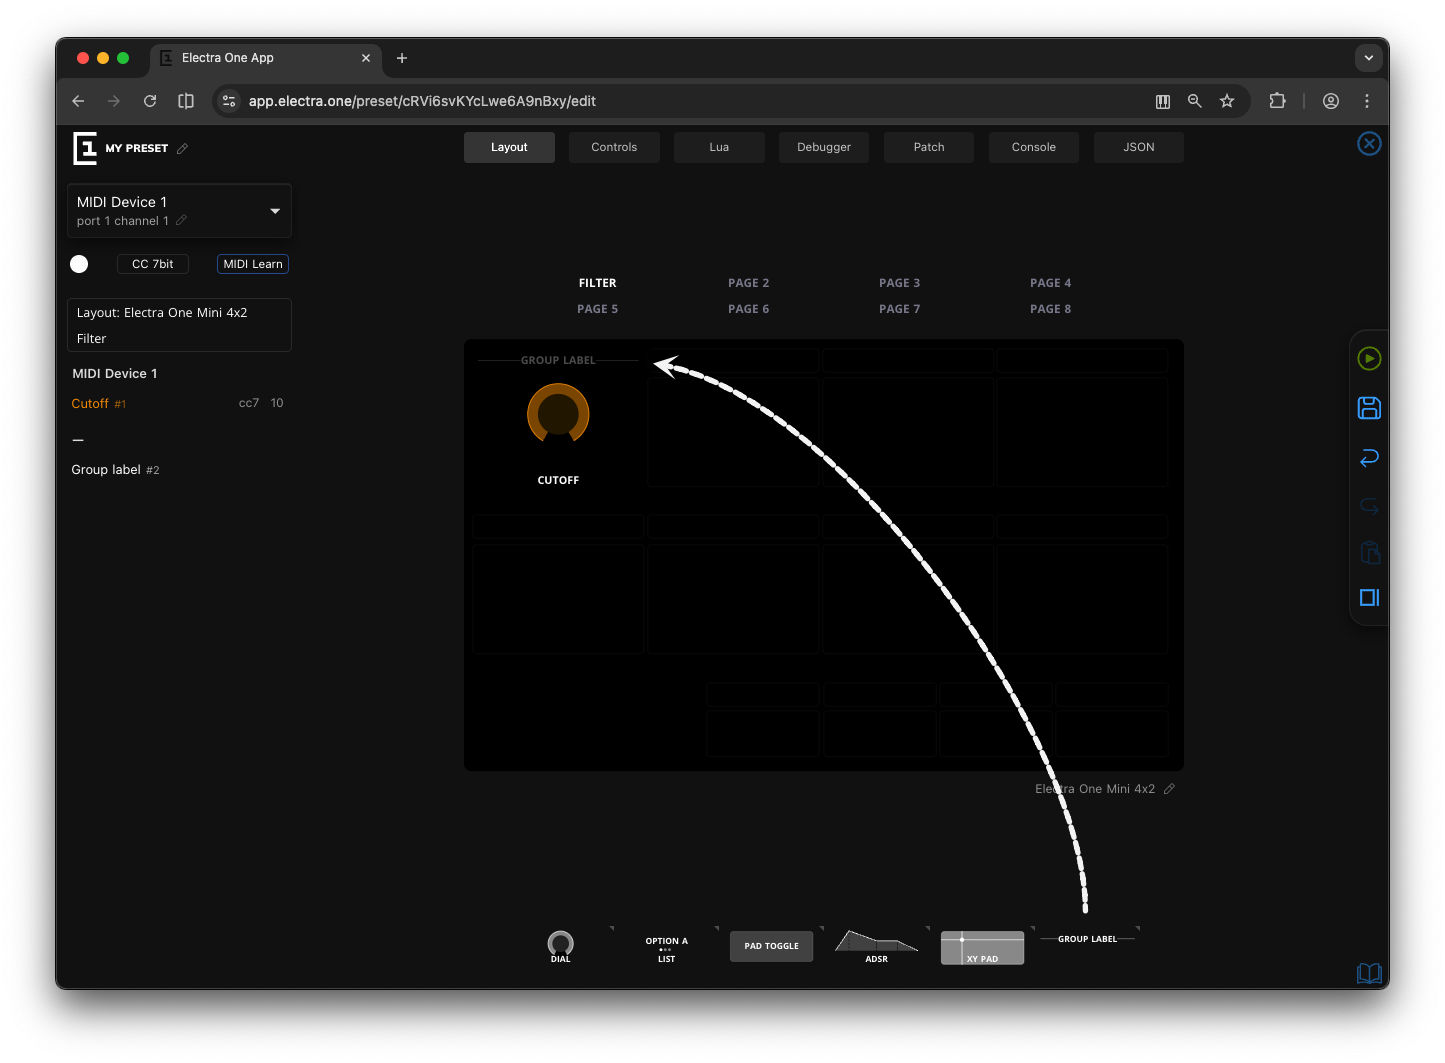Select the Pad Toggle control in palette
The height and width of the screenshot is (1063, 1445).
771,946
